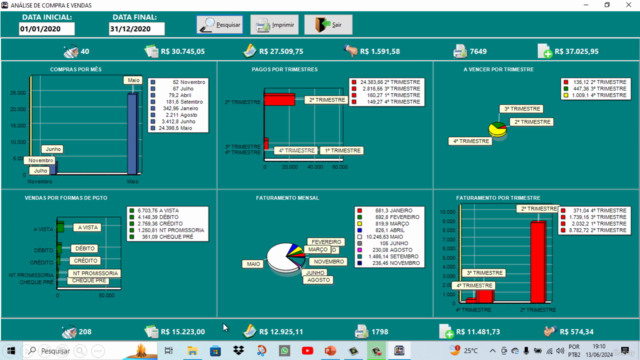Image resolution: width=640 pixels, height=360 pixels.
Task: Click the green swatch for 6.703,76 A VISTA
Action: (x=132, y=211)
